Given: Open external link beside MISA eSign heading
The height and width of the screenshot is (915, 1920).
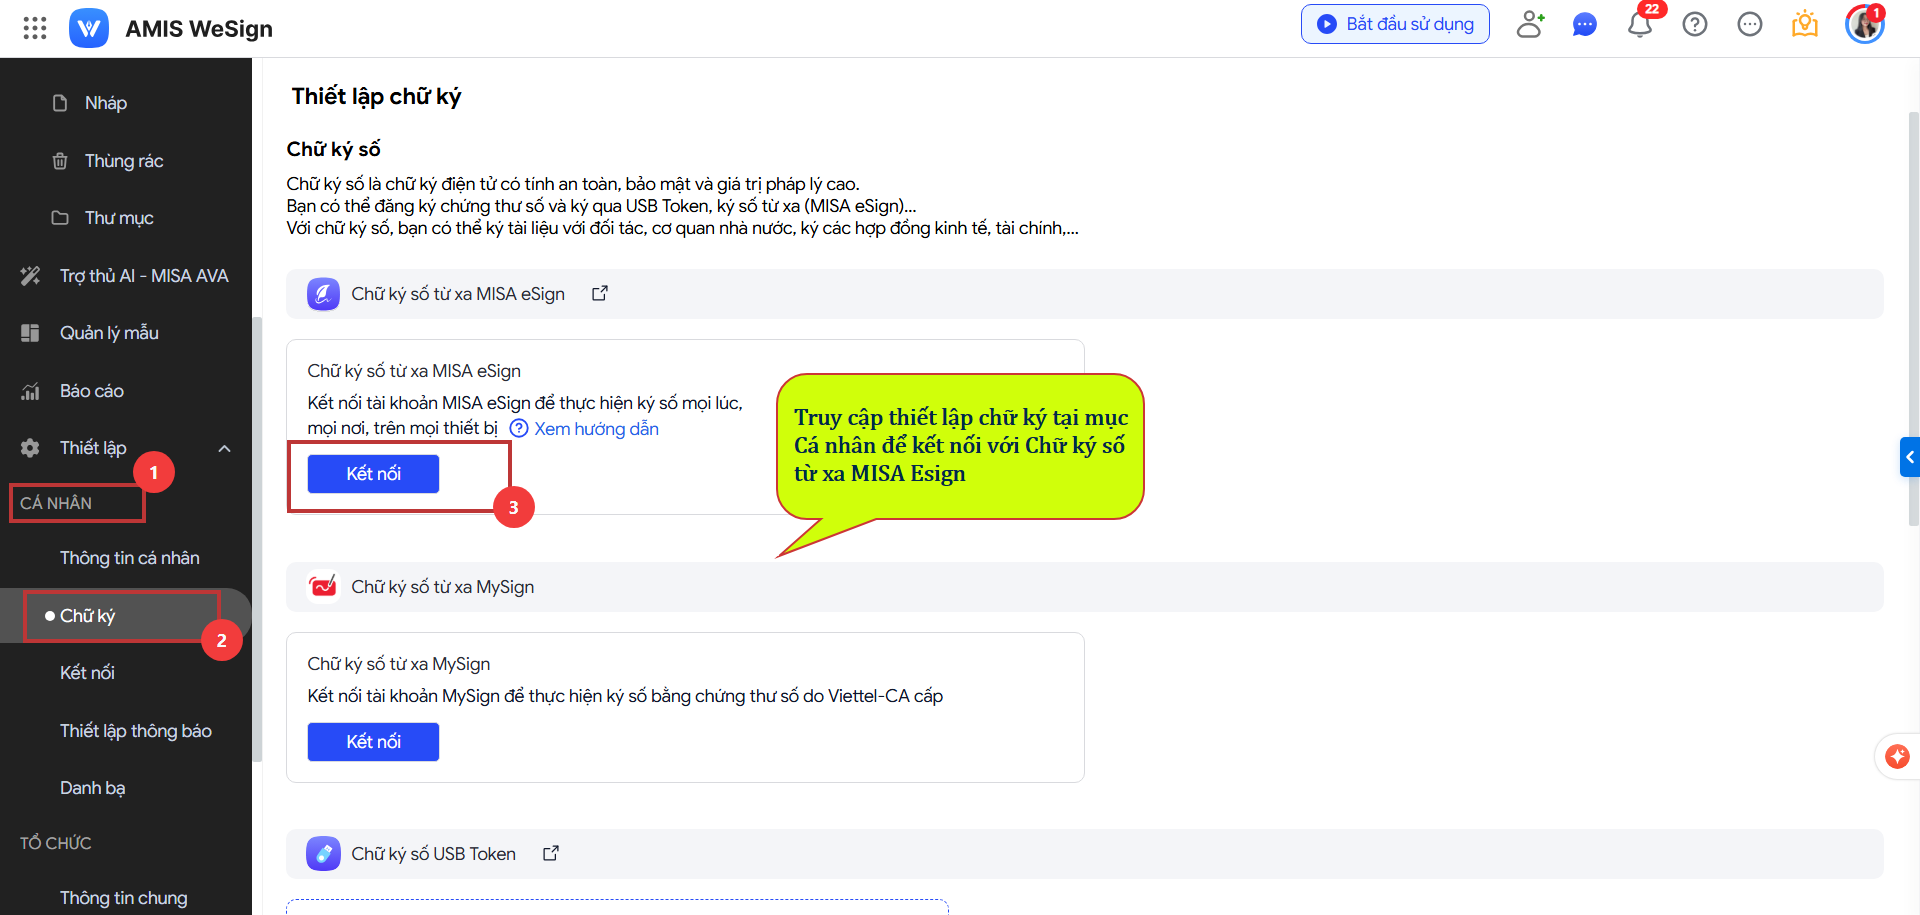Looking at the screenshot, I should (x=600, y=294).
